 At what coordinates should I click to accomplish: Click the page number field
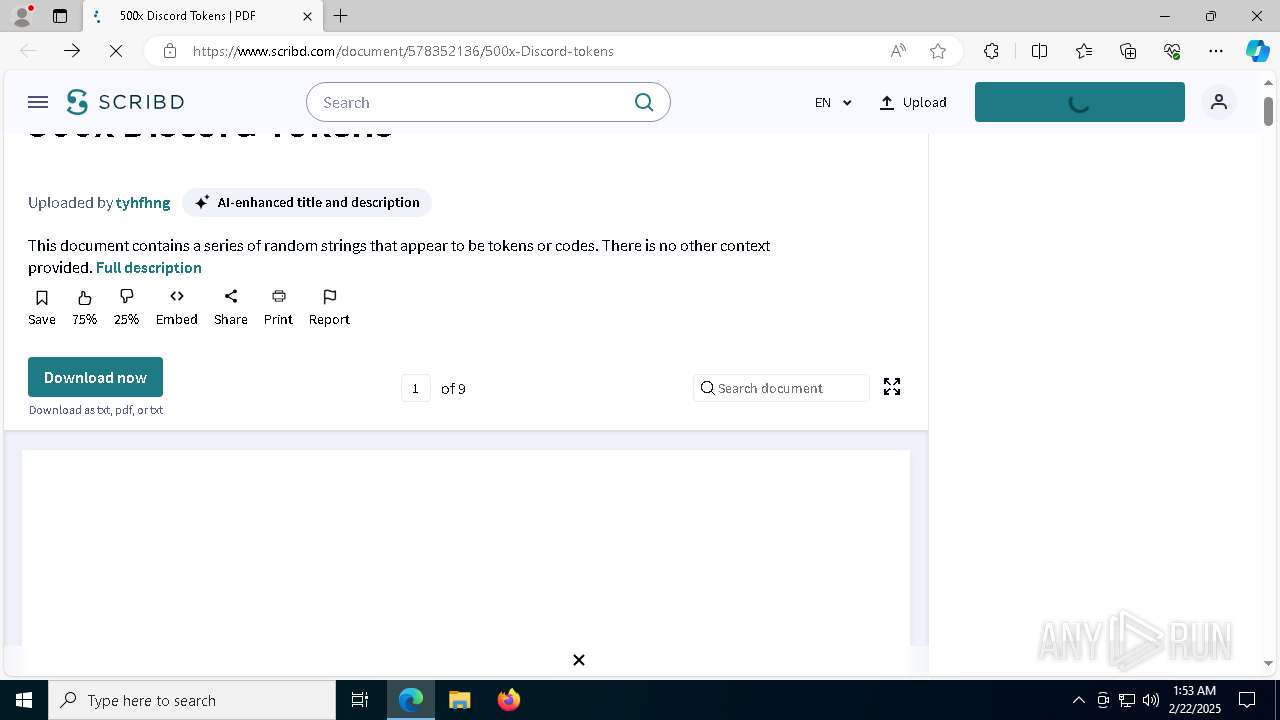416,388
